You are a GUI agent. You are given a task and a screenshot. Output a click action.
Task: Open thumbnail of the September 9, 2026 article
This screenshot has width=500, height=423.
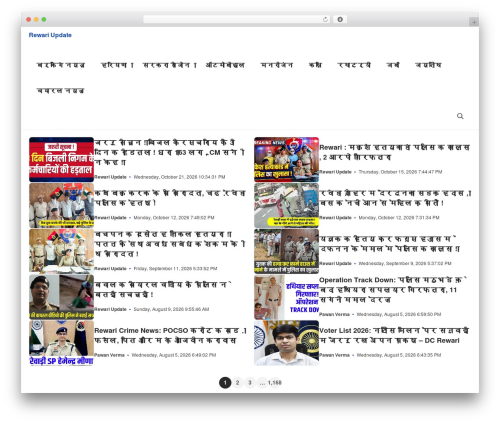coord(286,251)
